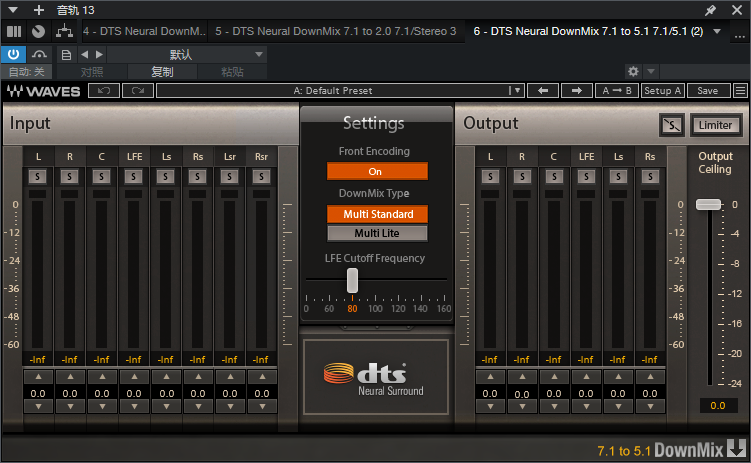Switch to 4 - DTS Neural DownMix tab
This screenshot has width=751, height=463.
144,32
